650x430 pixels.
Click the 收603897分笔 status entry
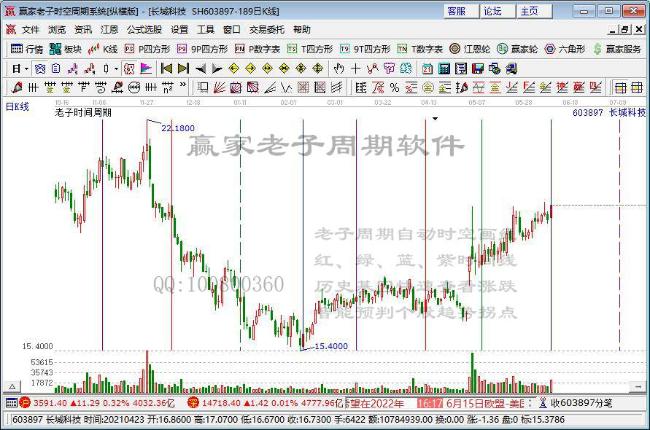pyautogui.click(x=581, y=403)
